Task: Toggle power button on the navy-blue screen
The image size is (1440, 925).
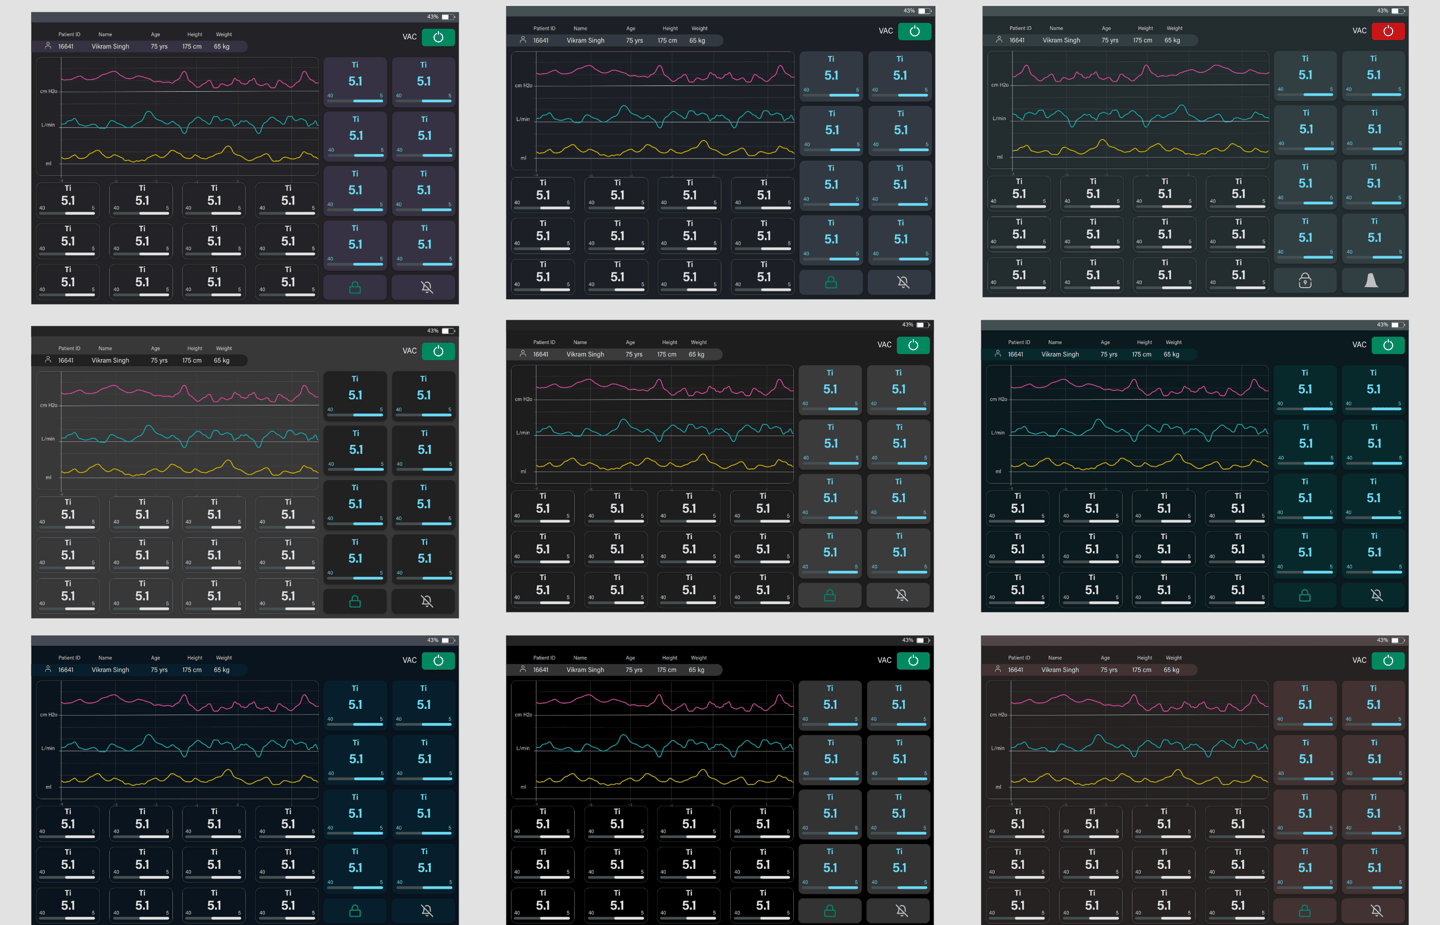Action: (x=438, y=661)
